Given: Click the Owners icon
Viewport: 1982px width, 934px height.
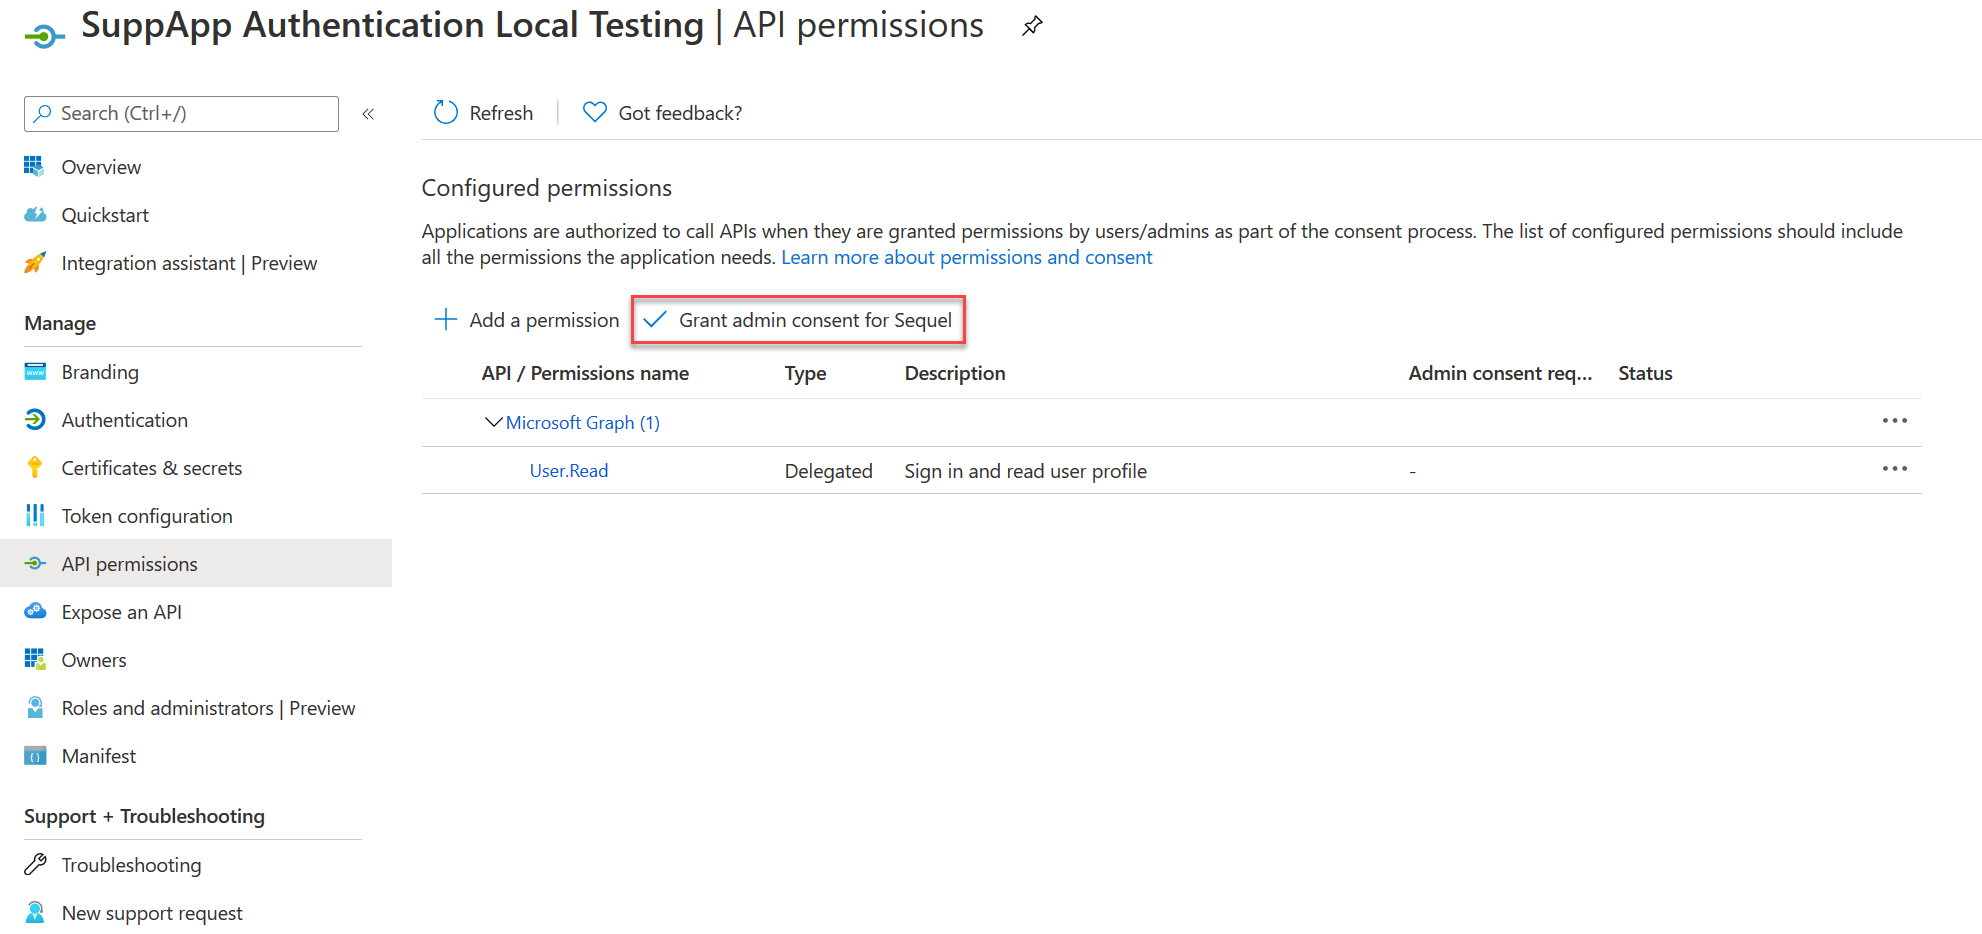Looking at the screenshot, I should pyautogui.click(x=35, y=660).
